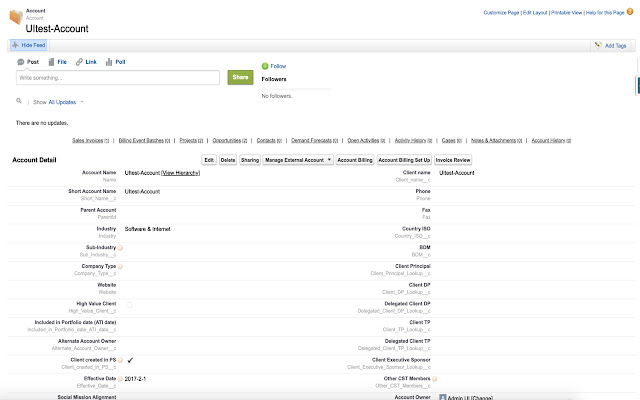
Task: Click the Write something text field
Action: click(118, 77)
